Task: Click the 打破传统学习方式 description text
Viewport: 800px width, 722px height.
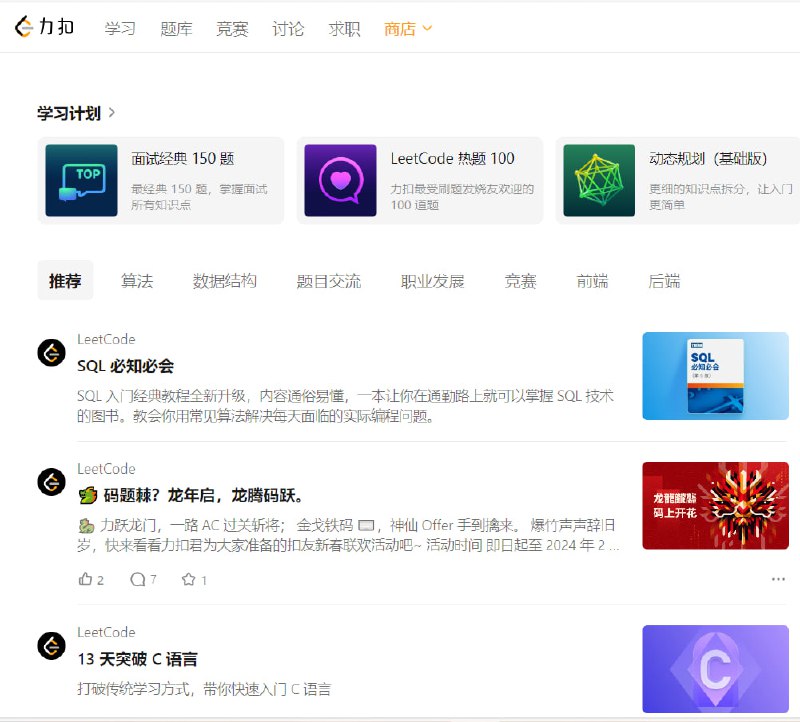Action: pos(204,689)
